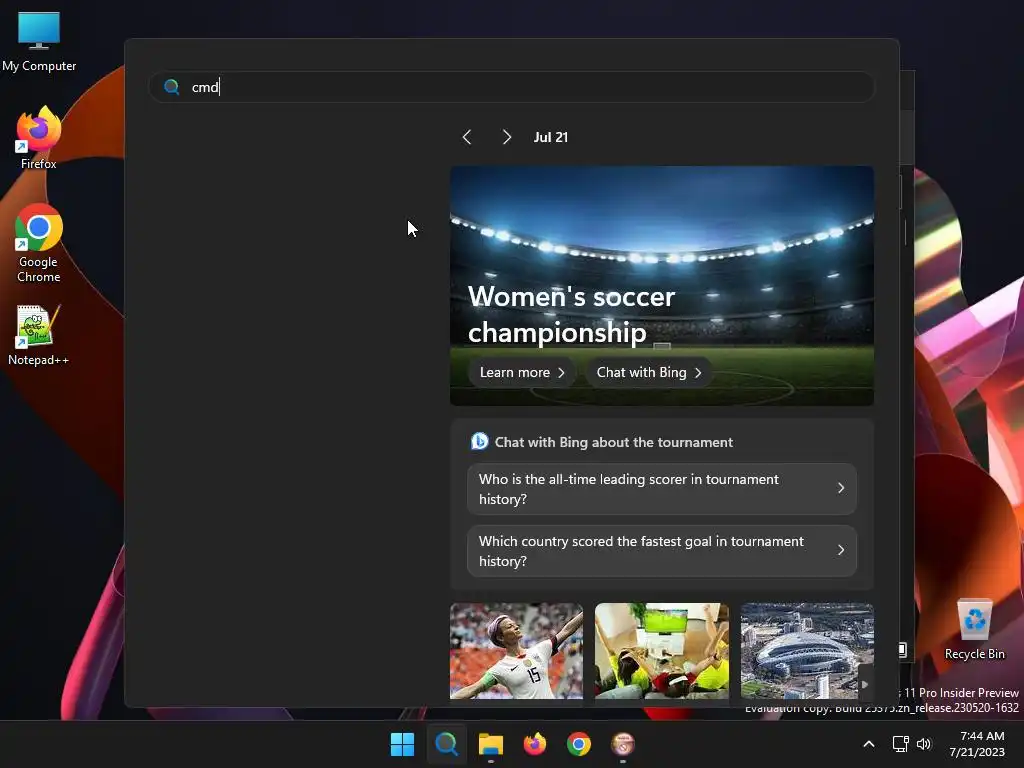
Task: Ask which country scored the fastest goal
Action: tap(662, 551)
